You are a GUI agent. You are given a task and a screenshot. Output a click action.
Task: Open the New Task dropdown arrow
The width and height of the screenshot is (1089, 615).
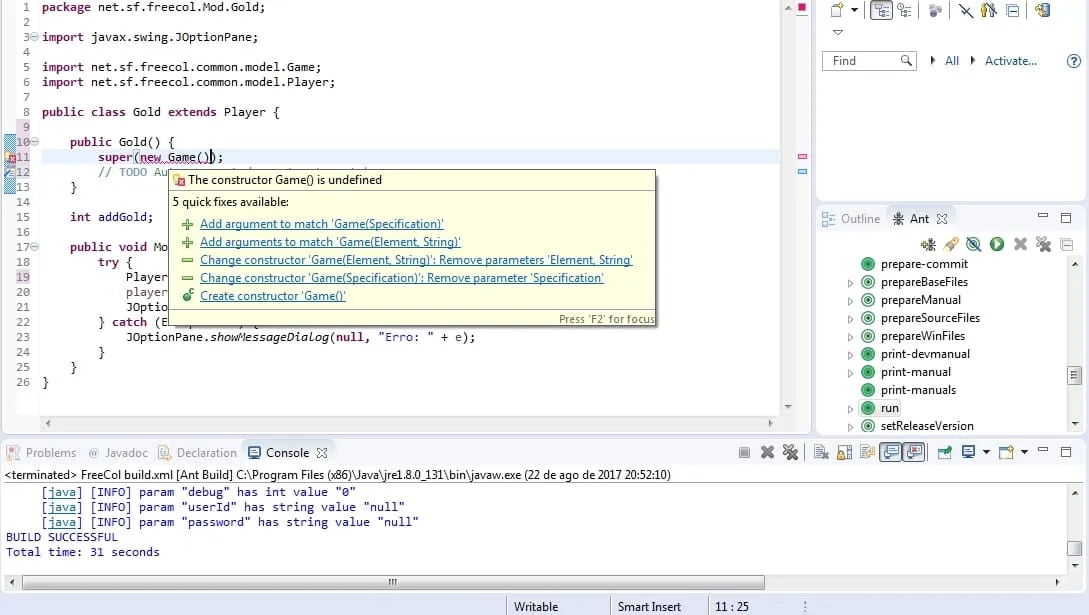[x=854, y=11]
